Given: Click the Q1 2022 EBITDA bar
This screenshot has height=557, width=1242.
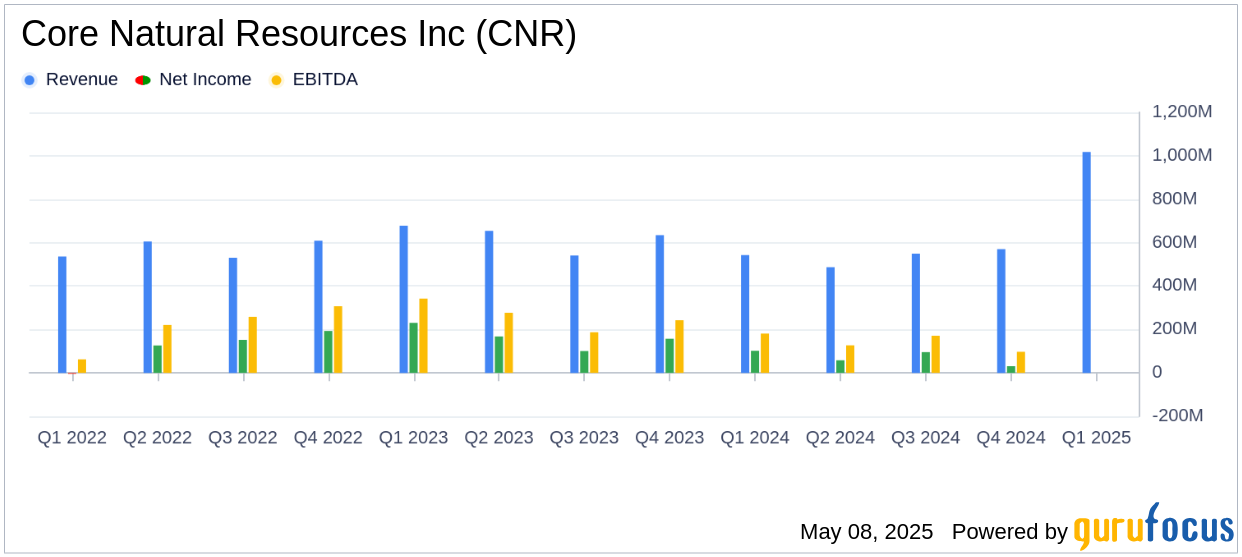Looking at the screenshot, I should tap(82, 367).
